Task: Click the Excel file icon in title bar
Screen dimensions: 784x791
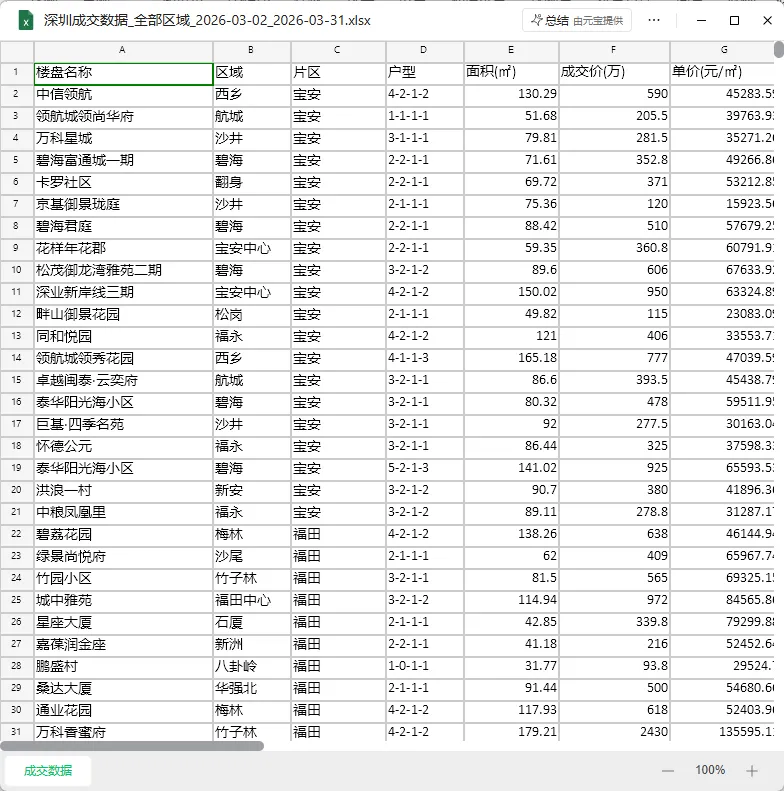Action: click(26, 21)
